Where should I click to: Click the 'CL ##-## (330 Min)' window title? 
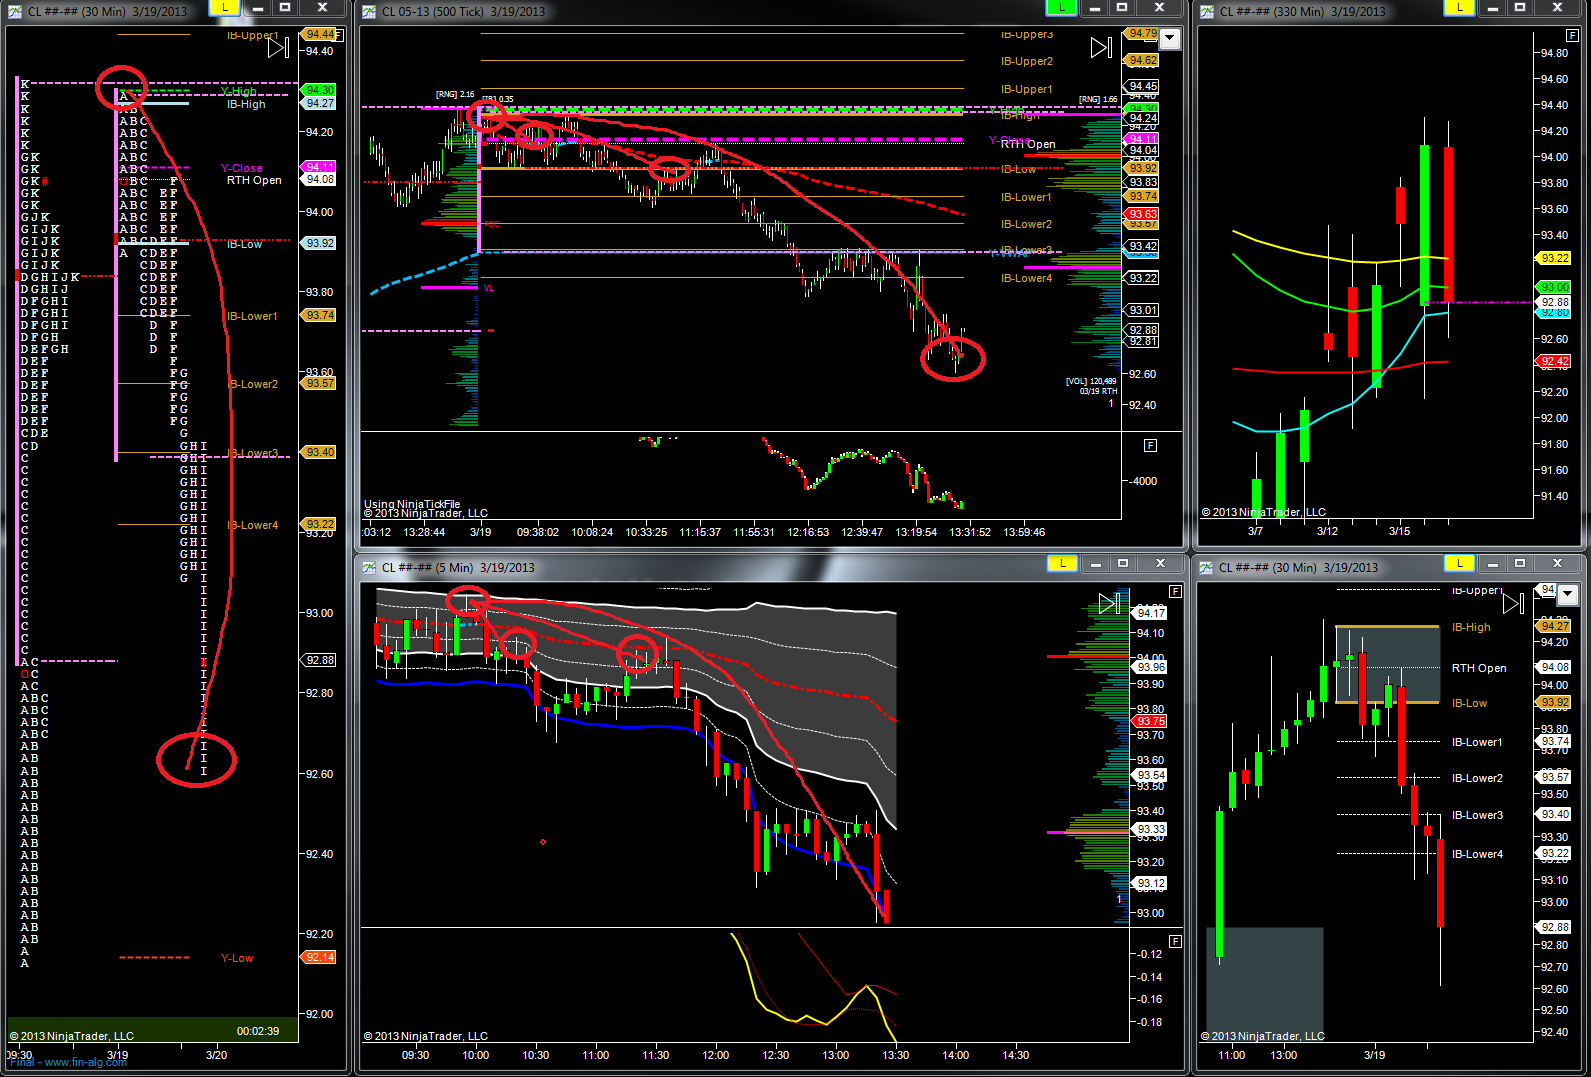[1272, 12]
